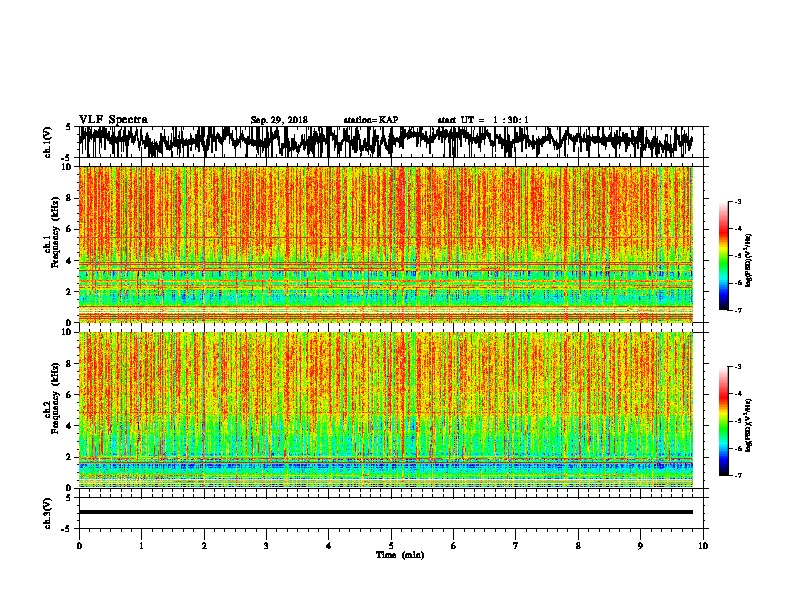Click the time axis tick label '8'

pyautogui.click(x=578, y=546)
